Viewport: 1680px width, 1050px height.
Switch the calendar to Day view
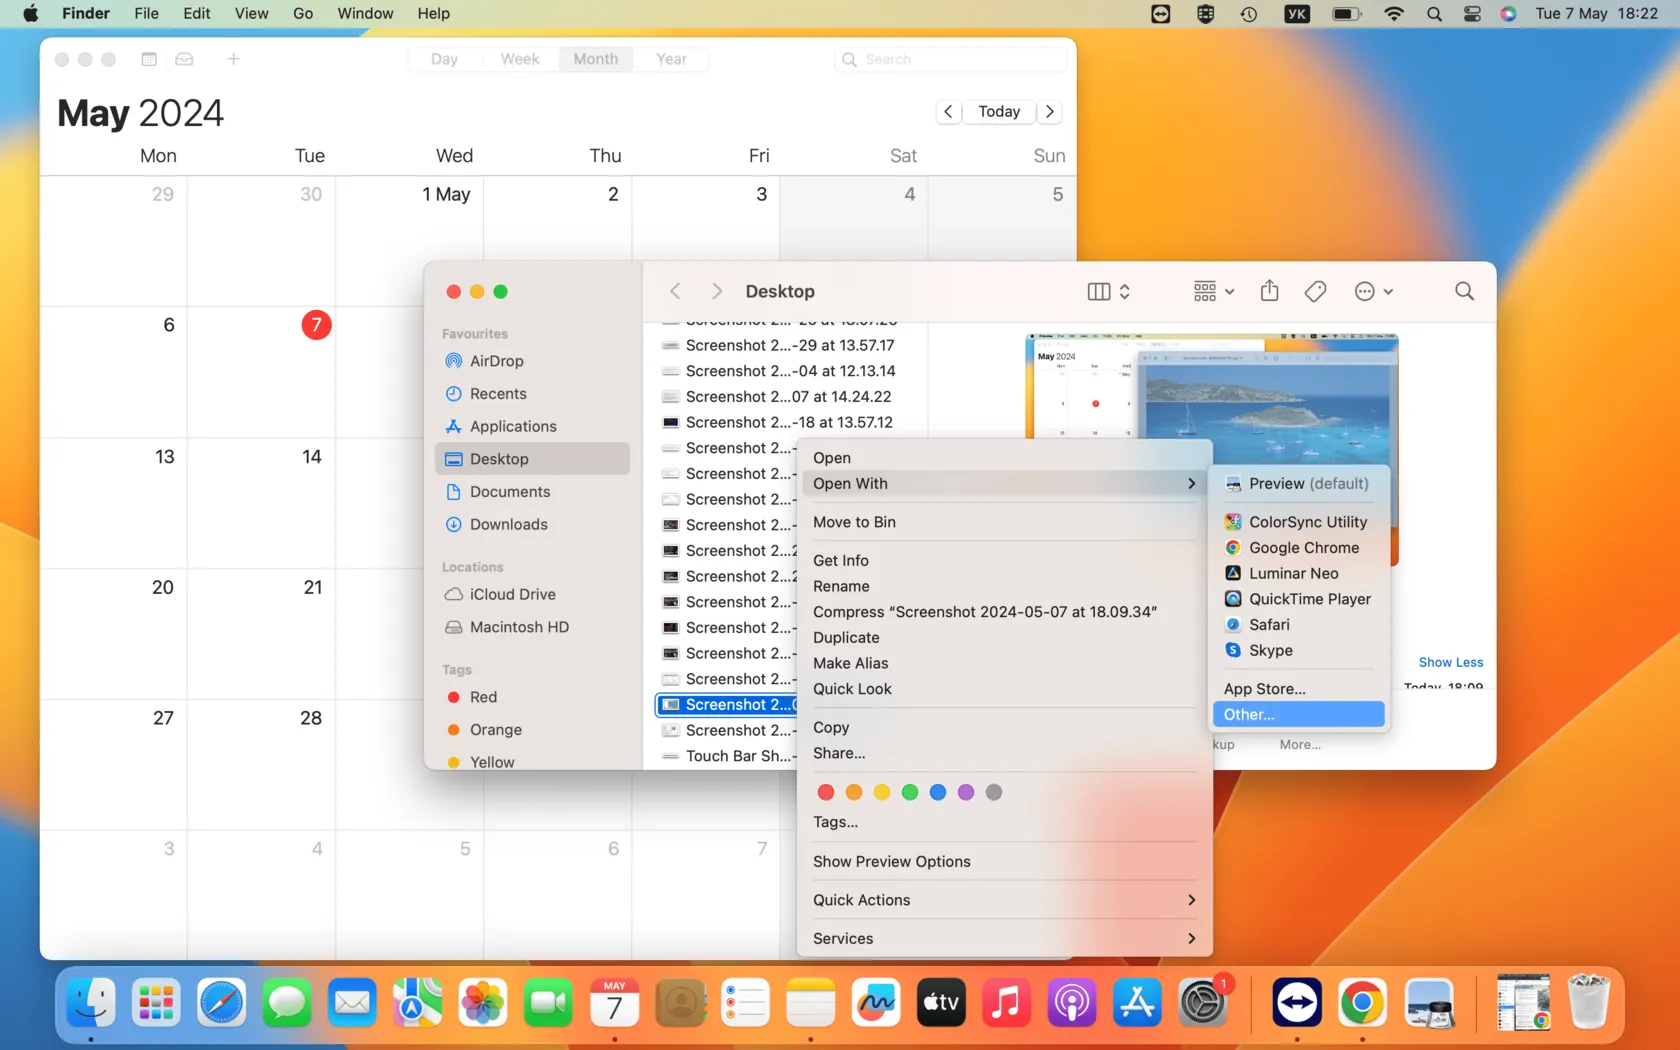444,59
